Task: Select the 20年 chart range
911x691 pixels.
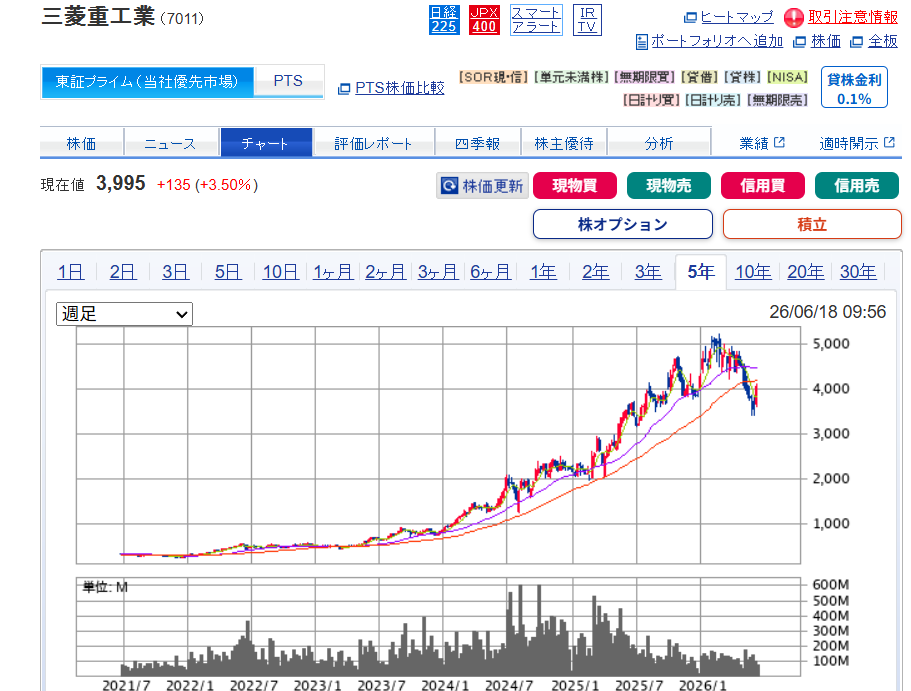Action: click(805, 271)
